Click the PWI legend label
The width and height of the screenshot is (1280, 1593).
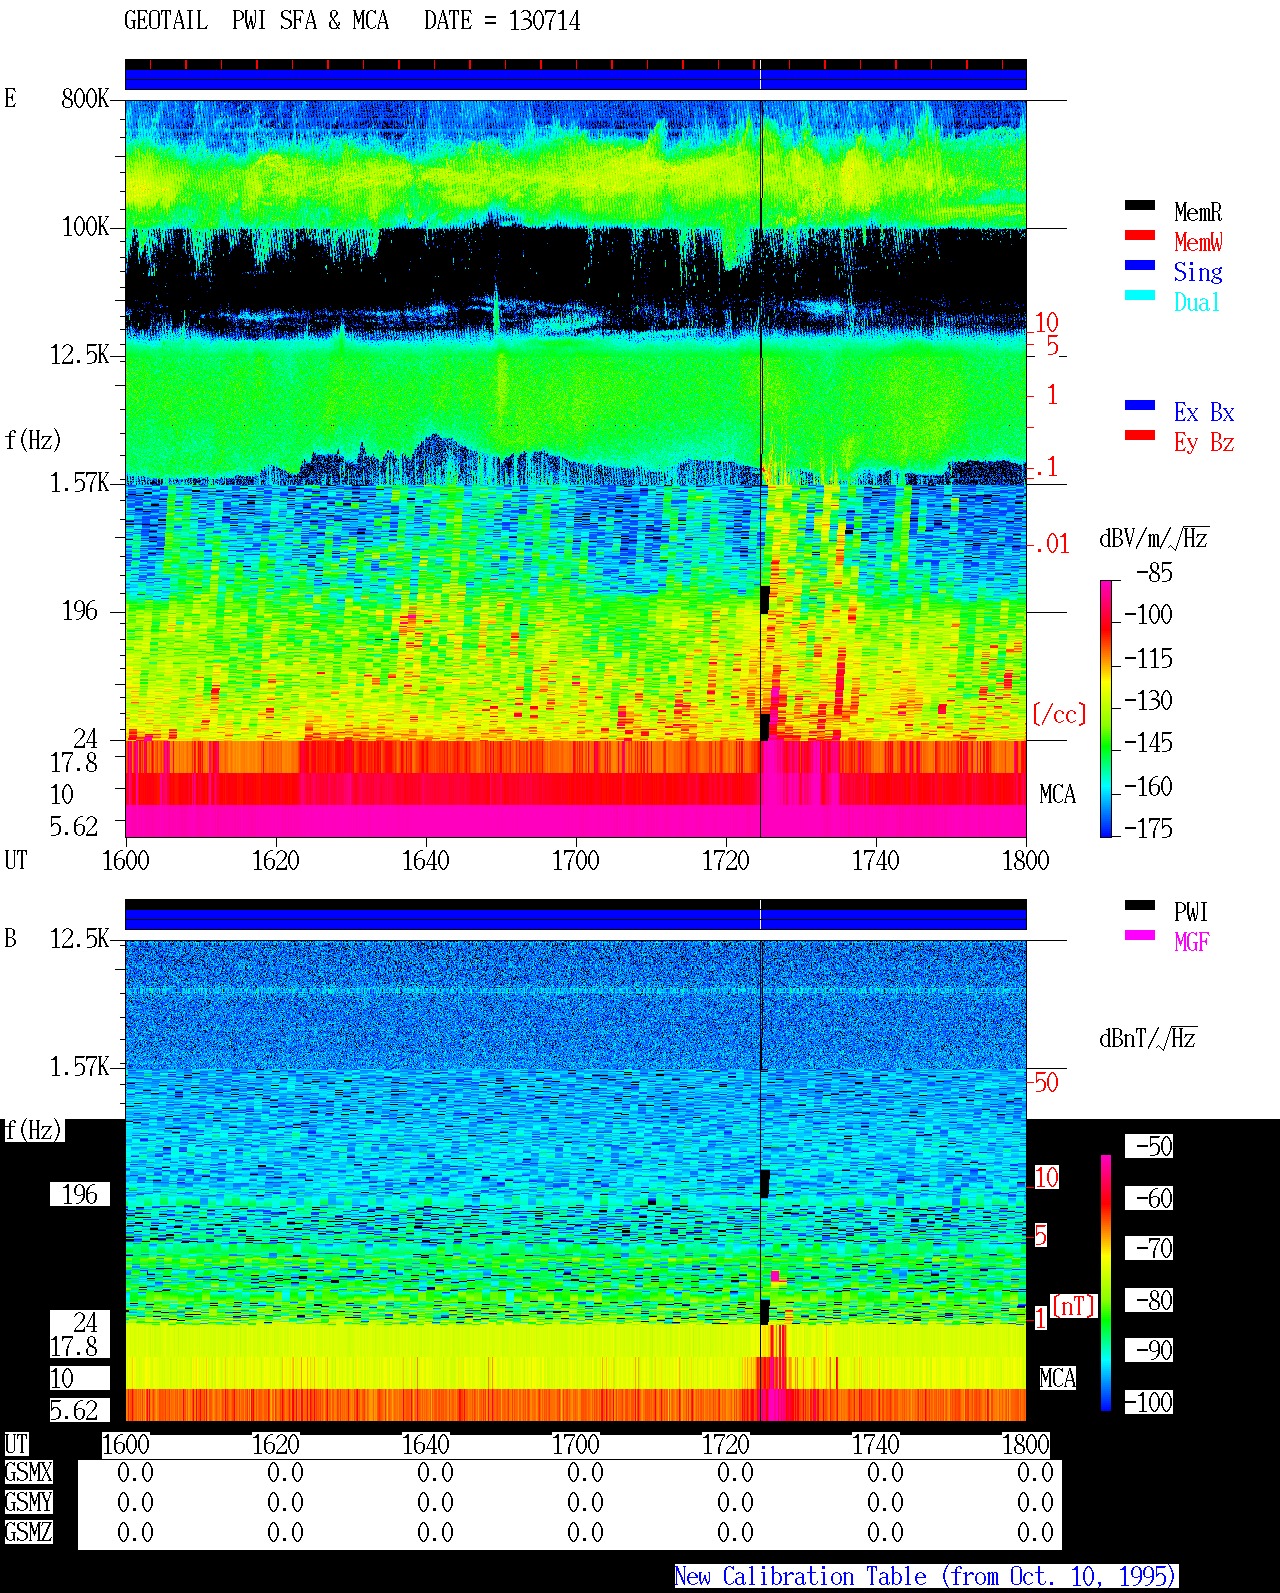pyautogui.click(x=1191, y=912)
